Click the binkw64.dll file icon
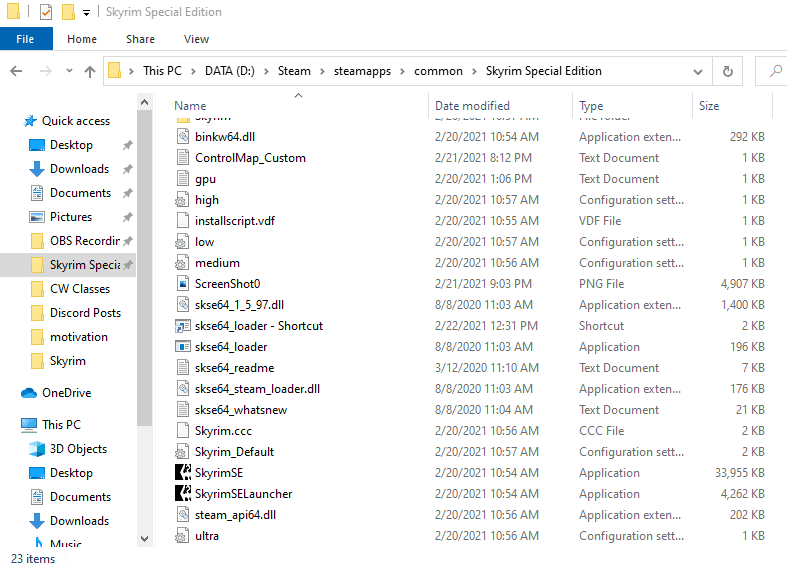This screenshot has width=787, height=568. (183, 136)
